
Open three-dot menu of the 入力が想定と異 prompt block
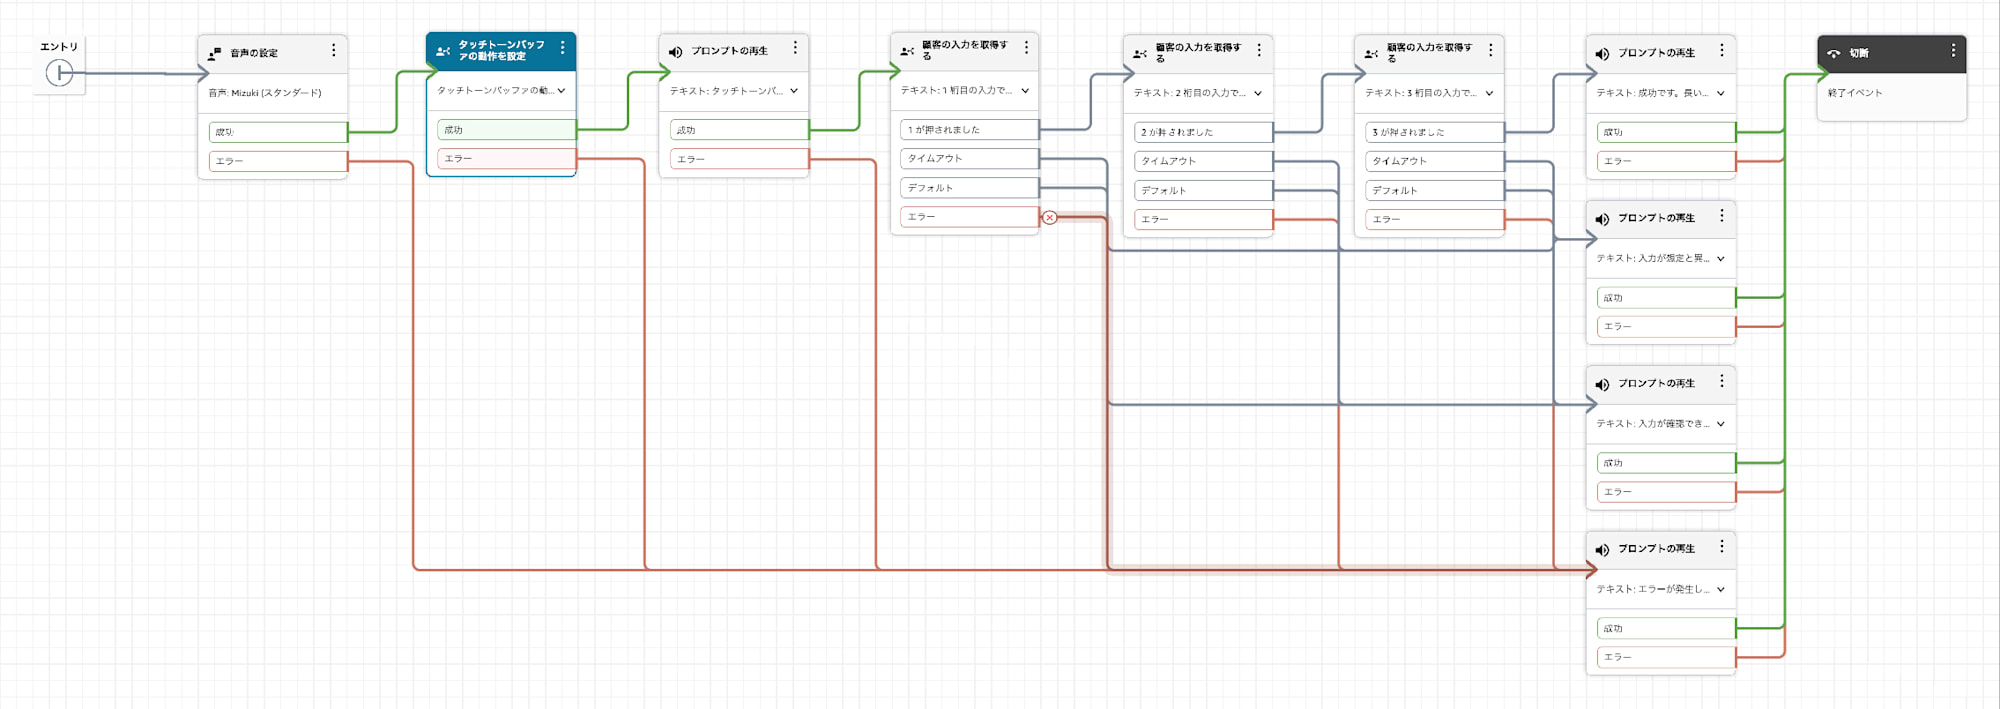(x=1722, y=215)
